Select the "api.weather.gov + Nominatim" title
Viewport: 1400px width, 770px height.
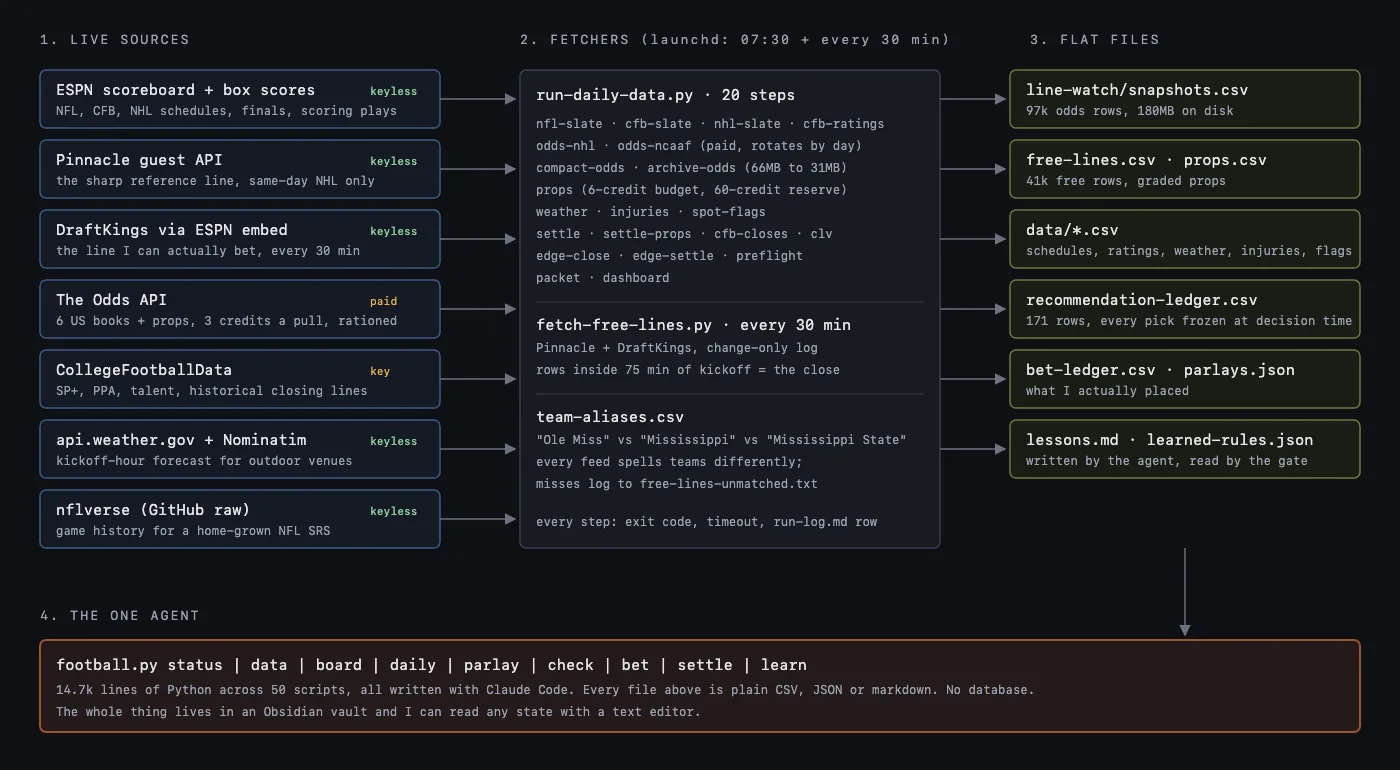[x=181, y=440]
